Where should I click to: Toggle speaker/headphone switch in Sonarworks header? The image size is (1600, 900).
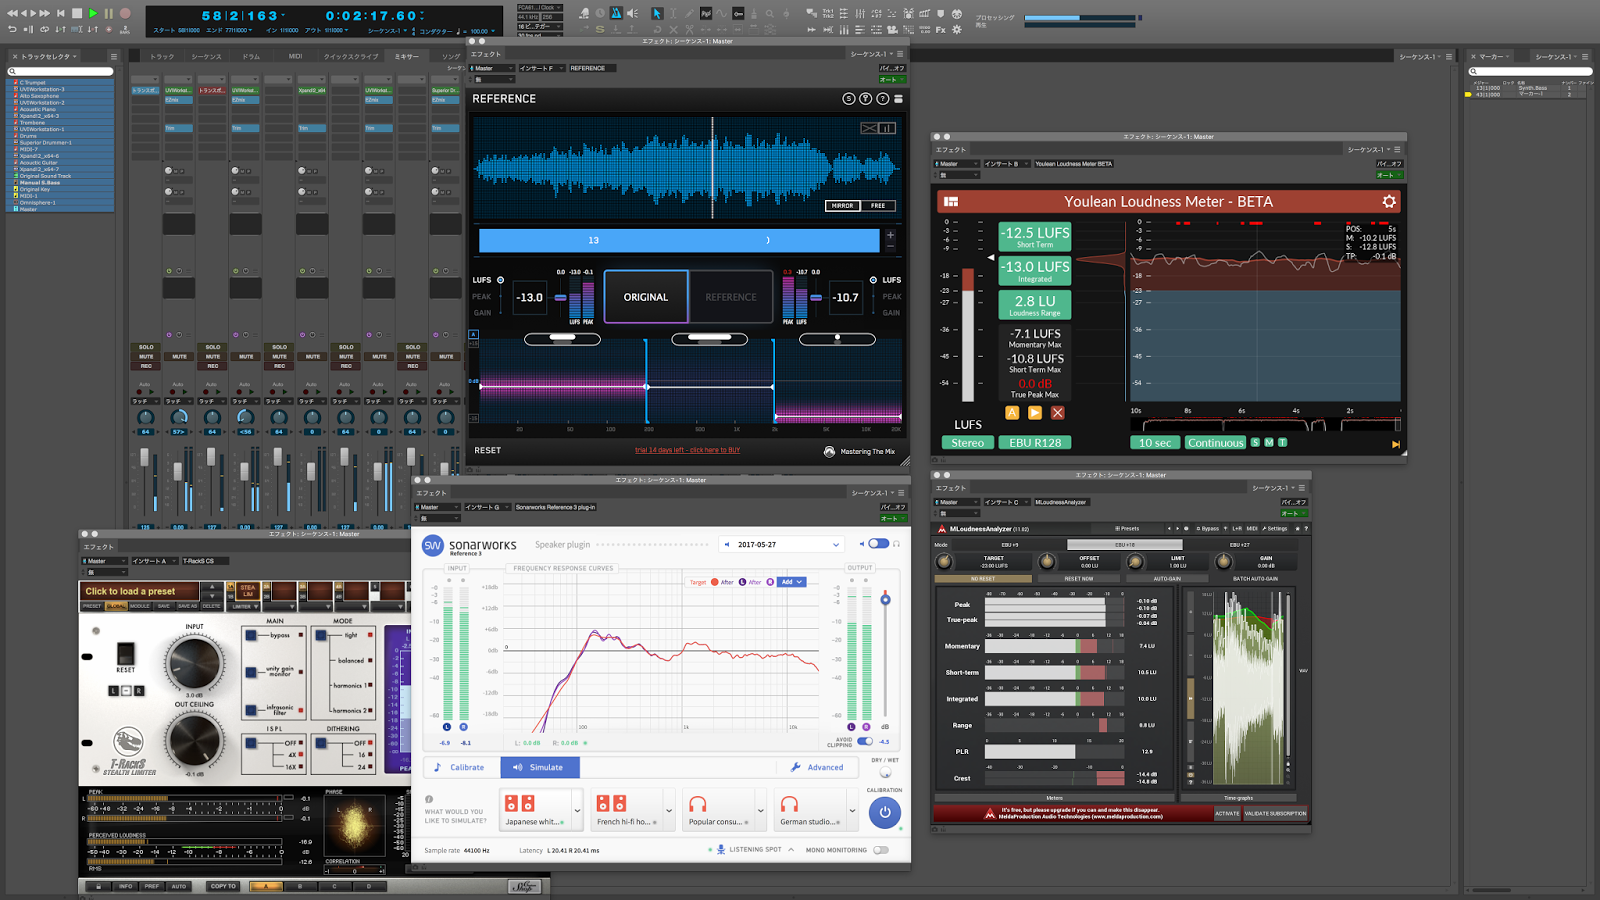coord(878,544)
